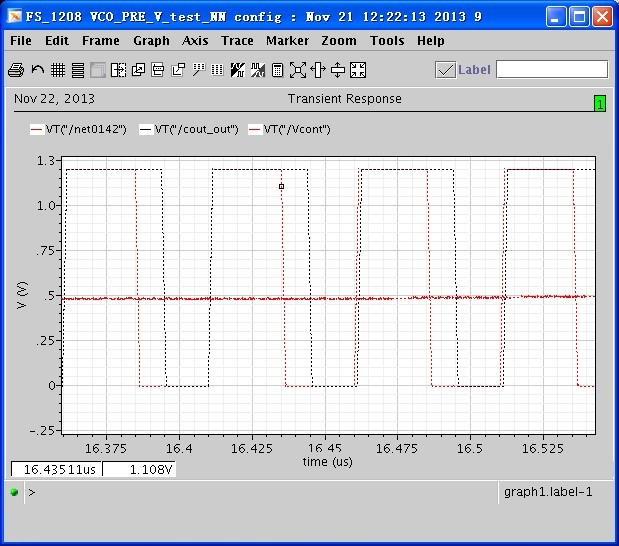The height and width of the screenshot is (546, 619).
Task: Click the horizontal strips layout icon
Action: click(x=77, y=69)
